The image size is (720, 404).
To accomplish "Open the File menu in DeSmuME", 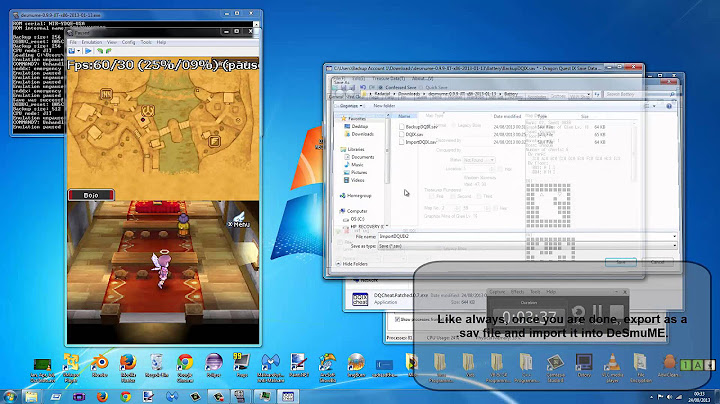I will (x=73, y=42).
